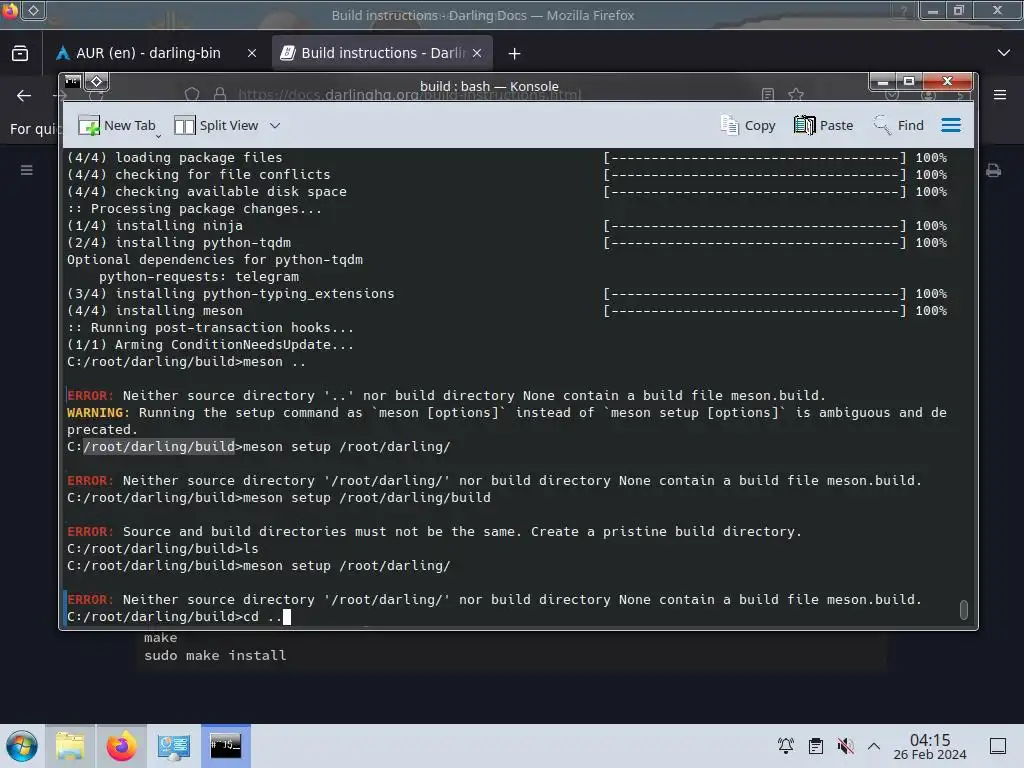Open system settings from the taskbar

point(174,746)
